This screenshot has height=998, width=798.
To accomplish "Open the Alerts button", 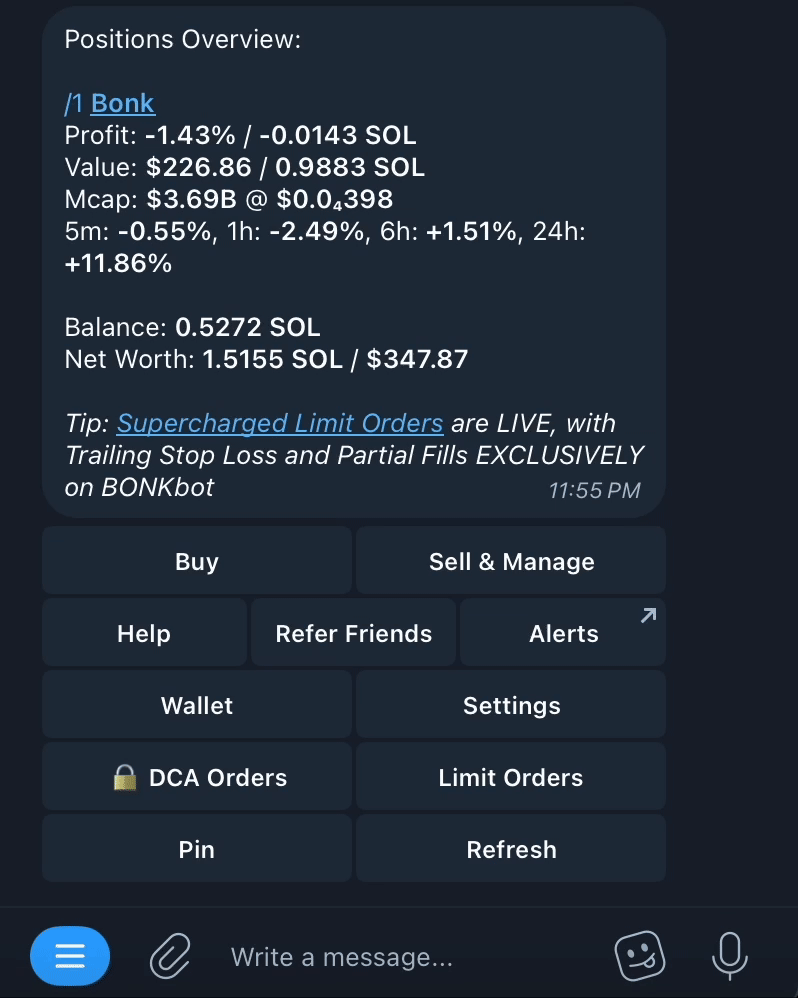I will pos(563,634).
